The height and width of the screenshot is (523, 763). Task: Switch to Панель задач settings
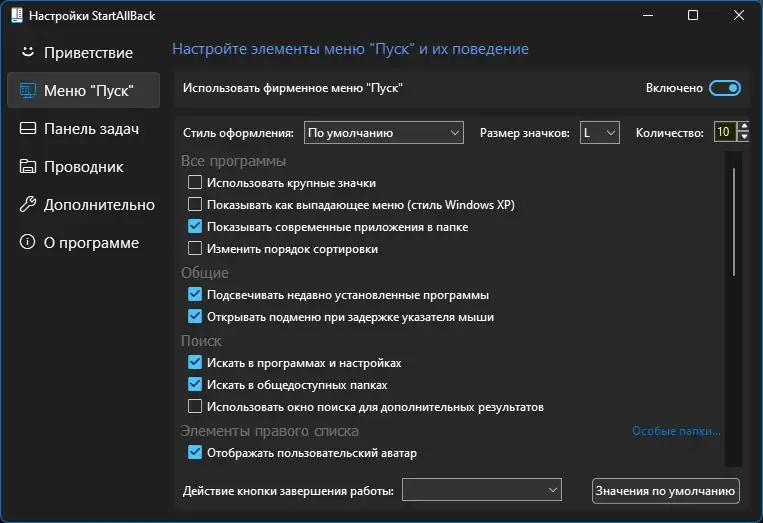tap(83, 128)
